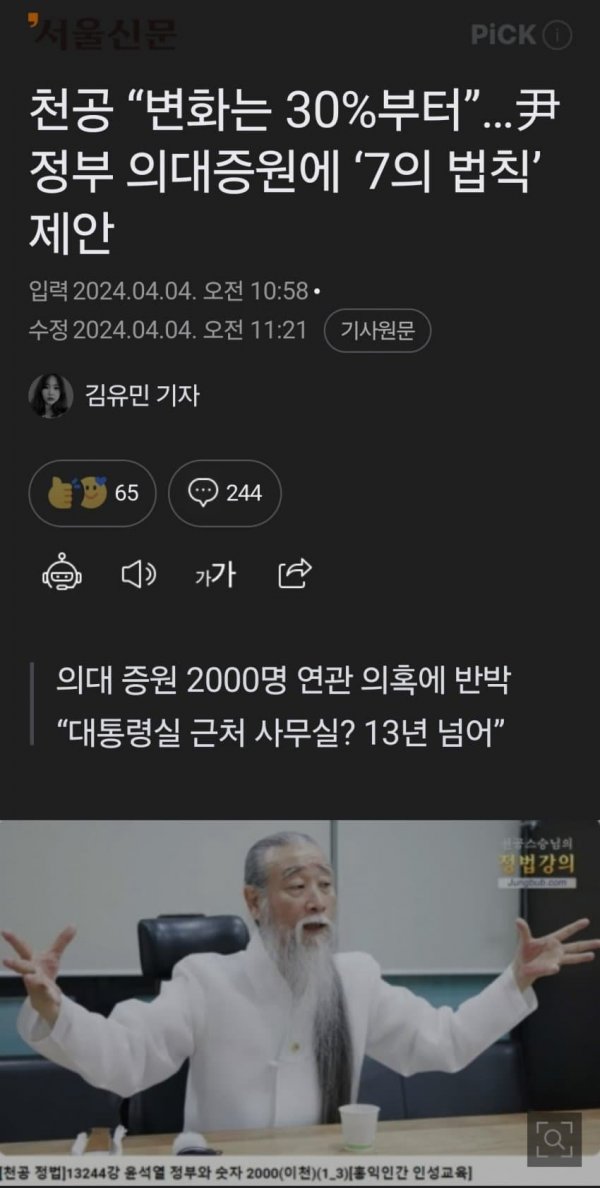Screen dimensions: 600x1188
Task: Open the 가가 font size setting
Action: (x=215, y=577)
